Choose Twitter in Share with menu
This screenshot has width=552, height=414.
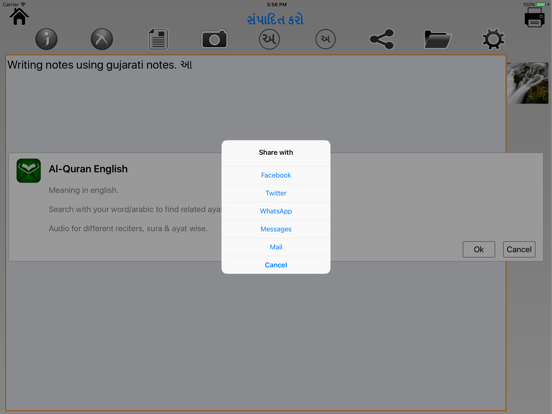point(276,193)
